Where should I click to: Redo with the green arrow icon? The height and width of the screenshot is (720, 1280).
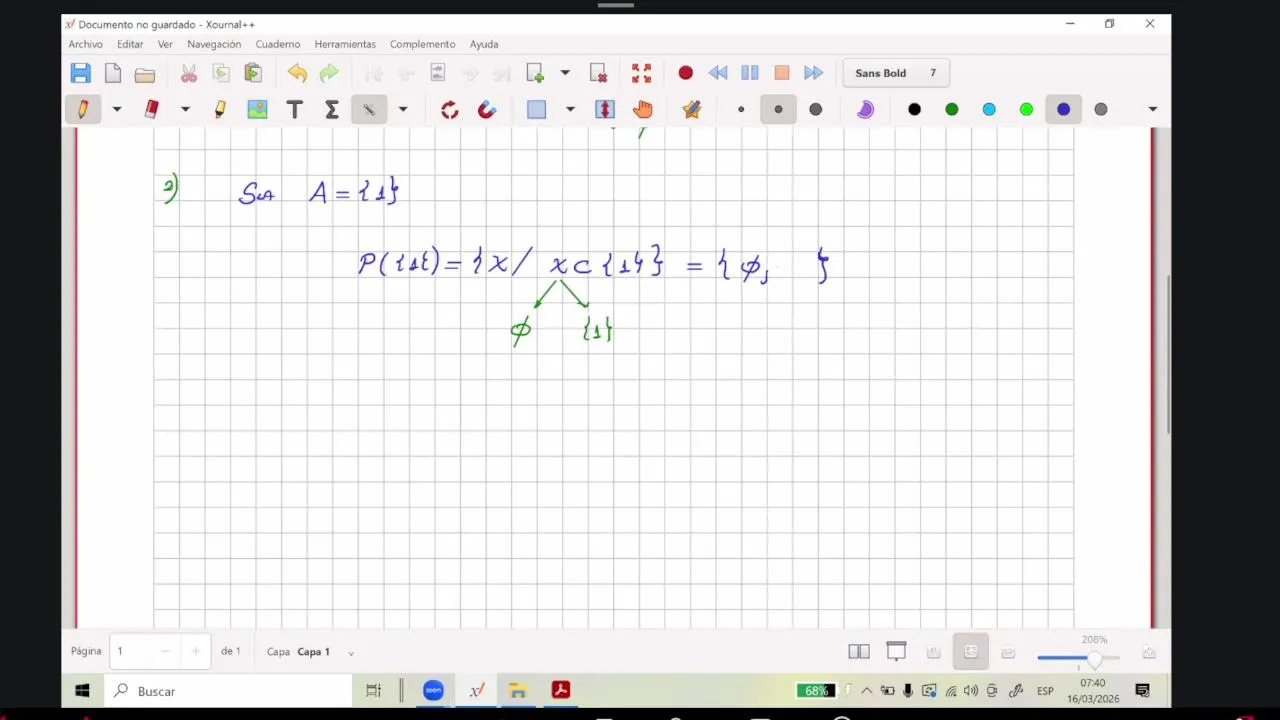[x=329, y=73]
